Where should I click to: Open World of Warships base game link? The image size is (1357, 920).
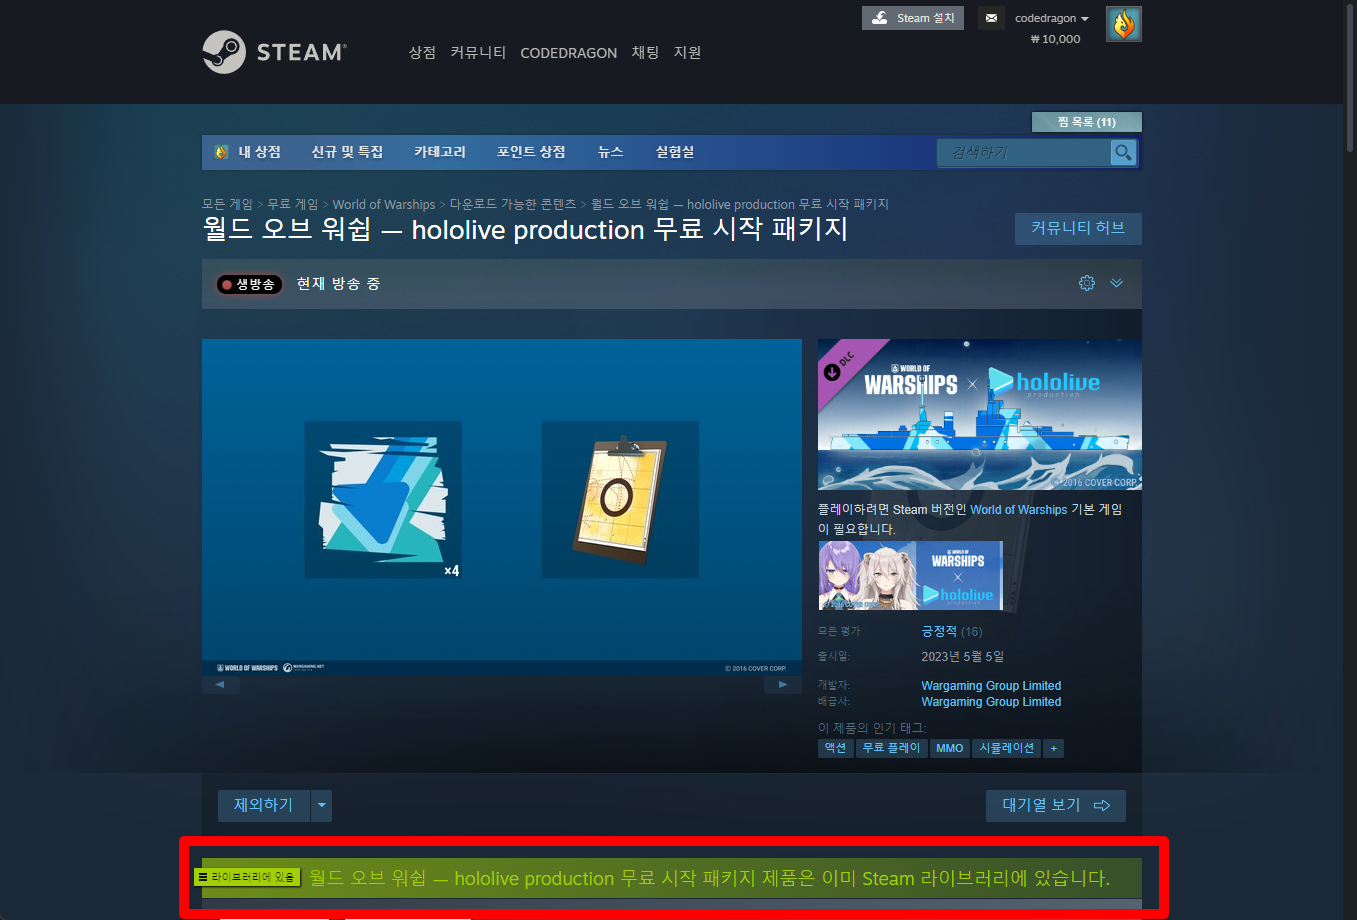(1018, 509)
